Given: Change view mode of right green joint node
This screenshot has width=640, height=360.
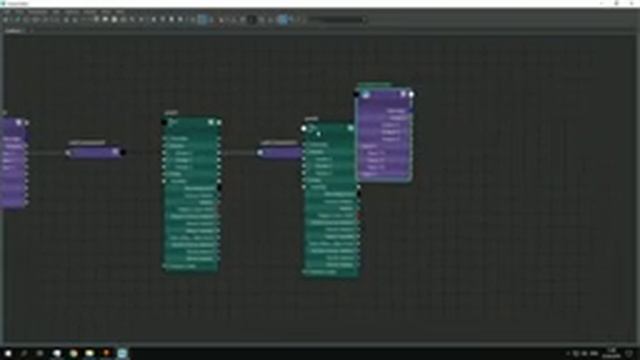Looking at the screenshot, I should pos(351,128).
